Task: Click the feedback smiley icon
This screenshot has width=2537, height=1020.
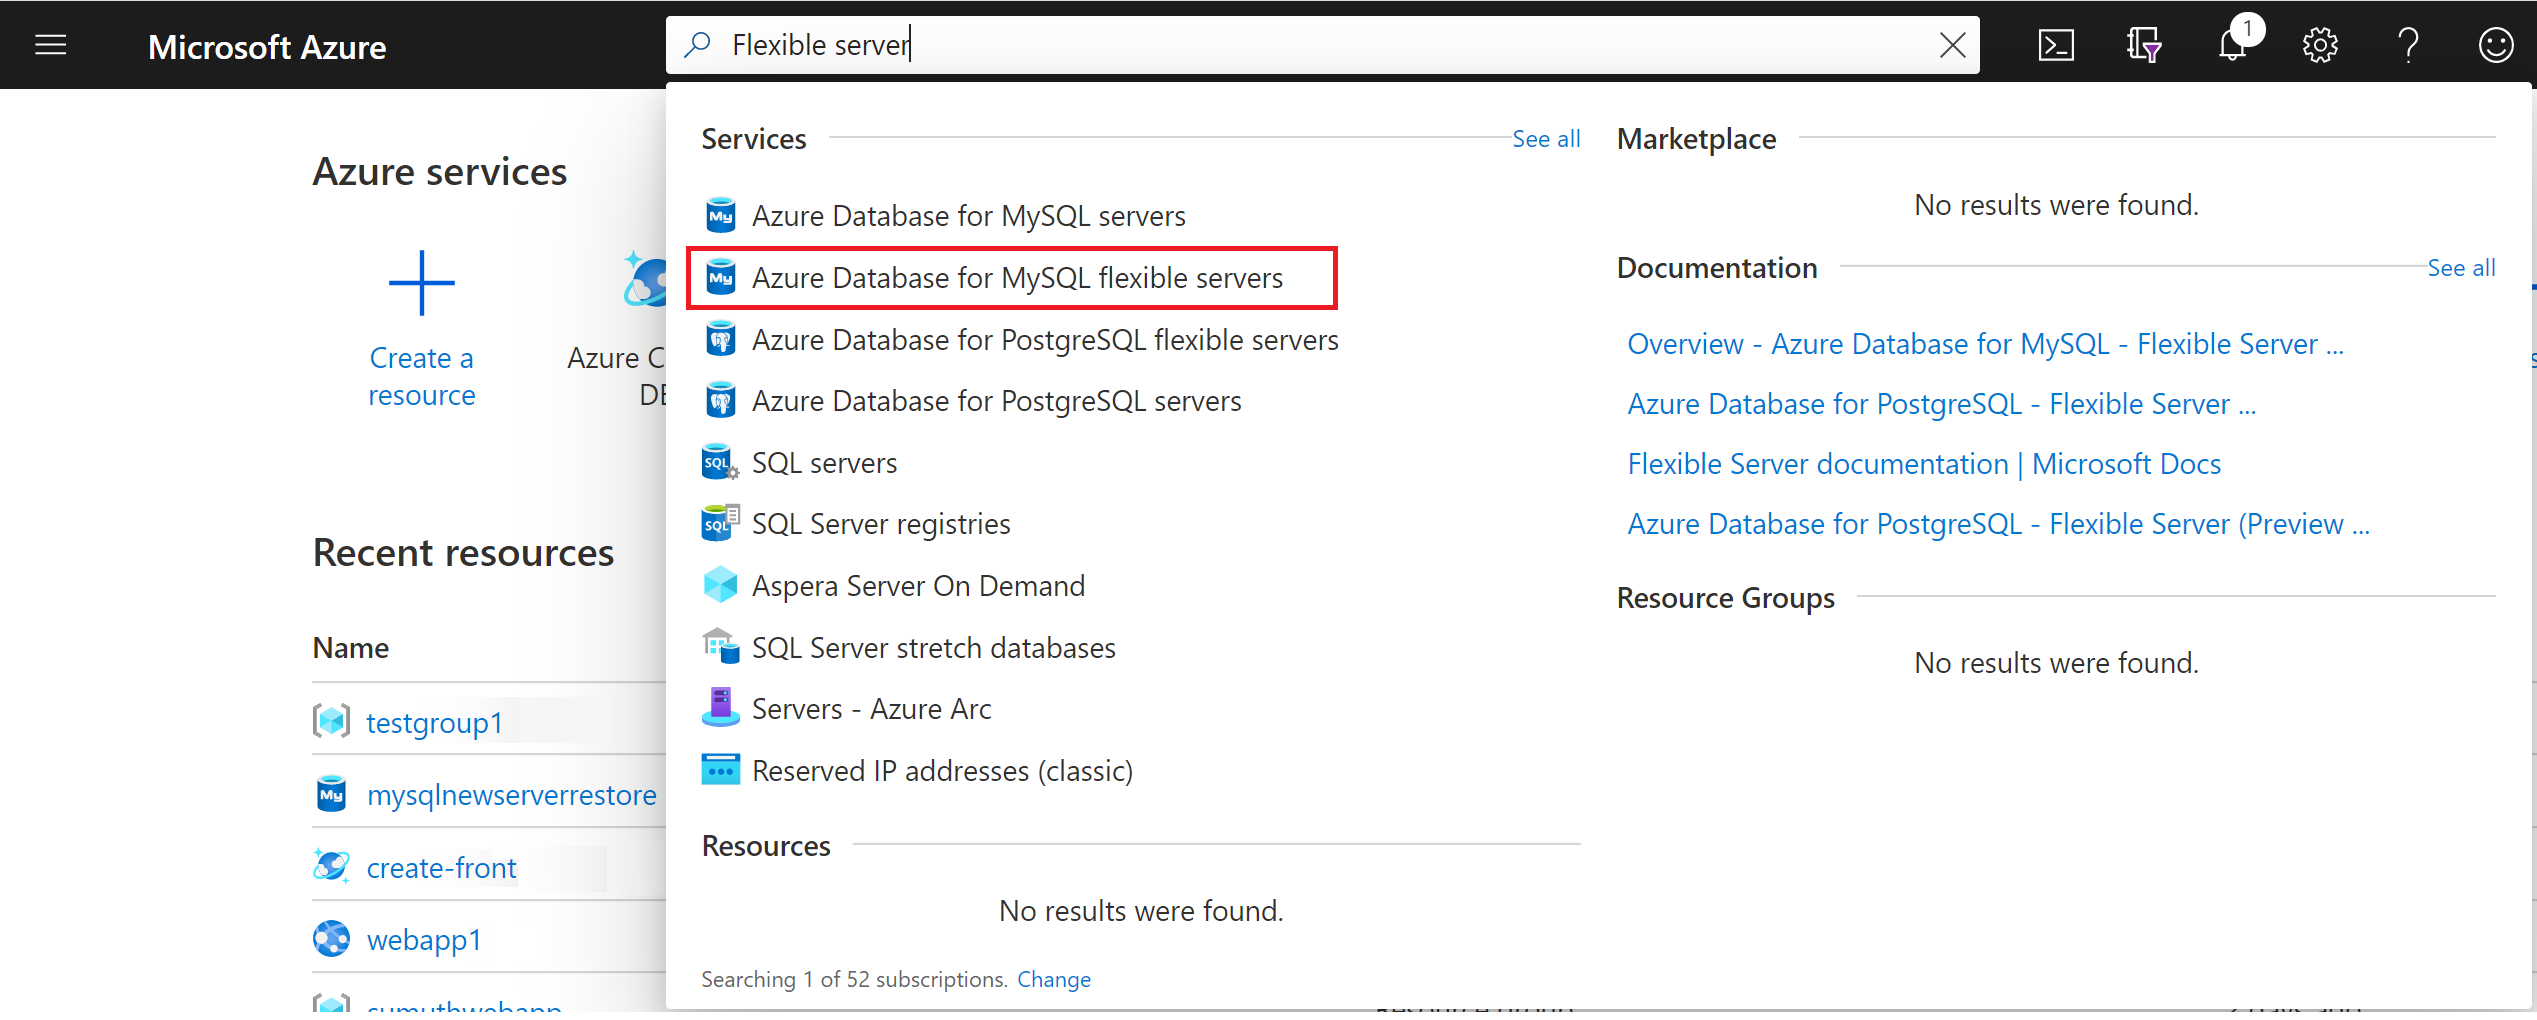Action: click(2496, 45)
